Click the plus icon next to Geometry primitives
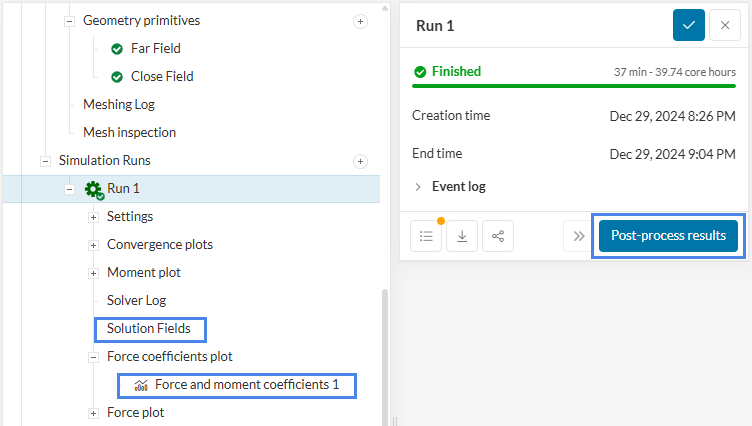This screenshot has width=752, height=426. [x=360, y=20]
